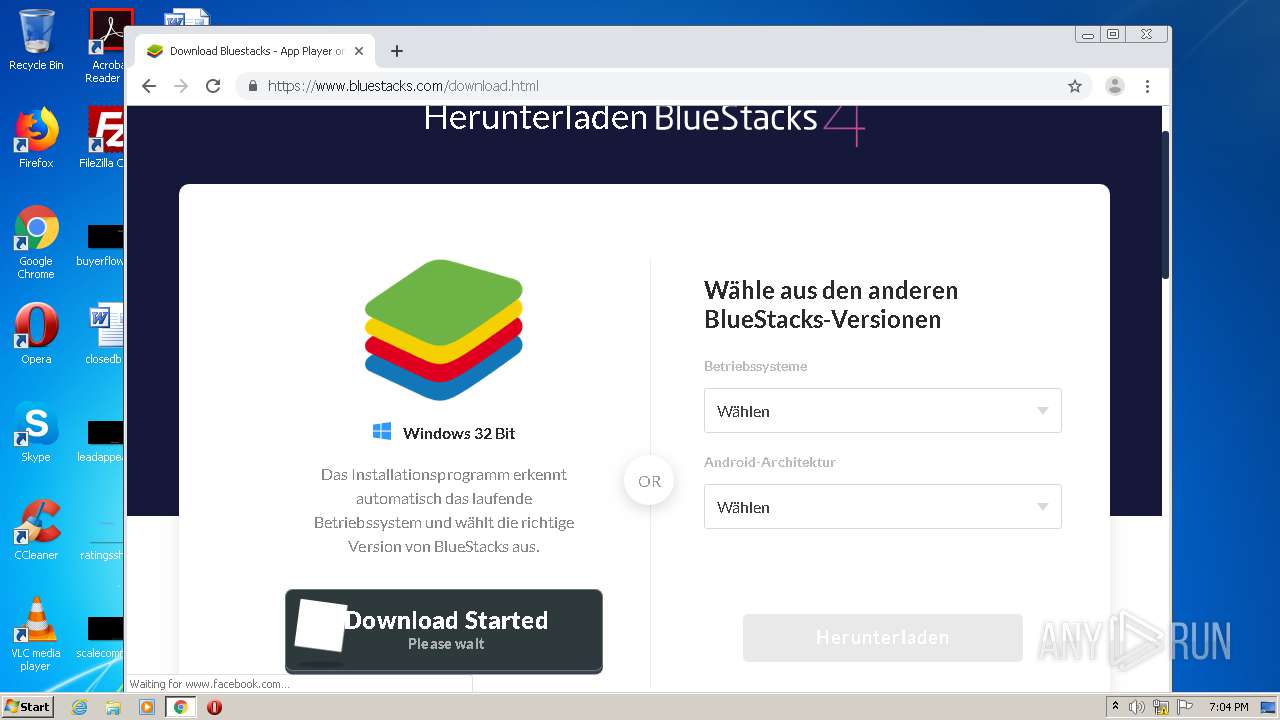Screen dimensions: 1280x720
Task: Launch Internet Explorer from the taskbar
Action: click(x=79, y=707)
